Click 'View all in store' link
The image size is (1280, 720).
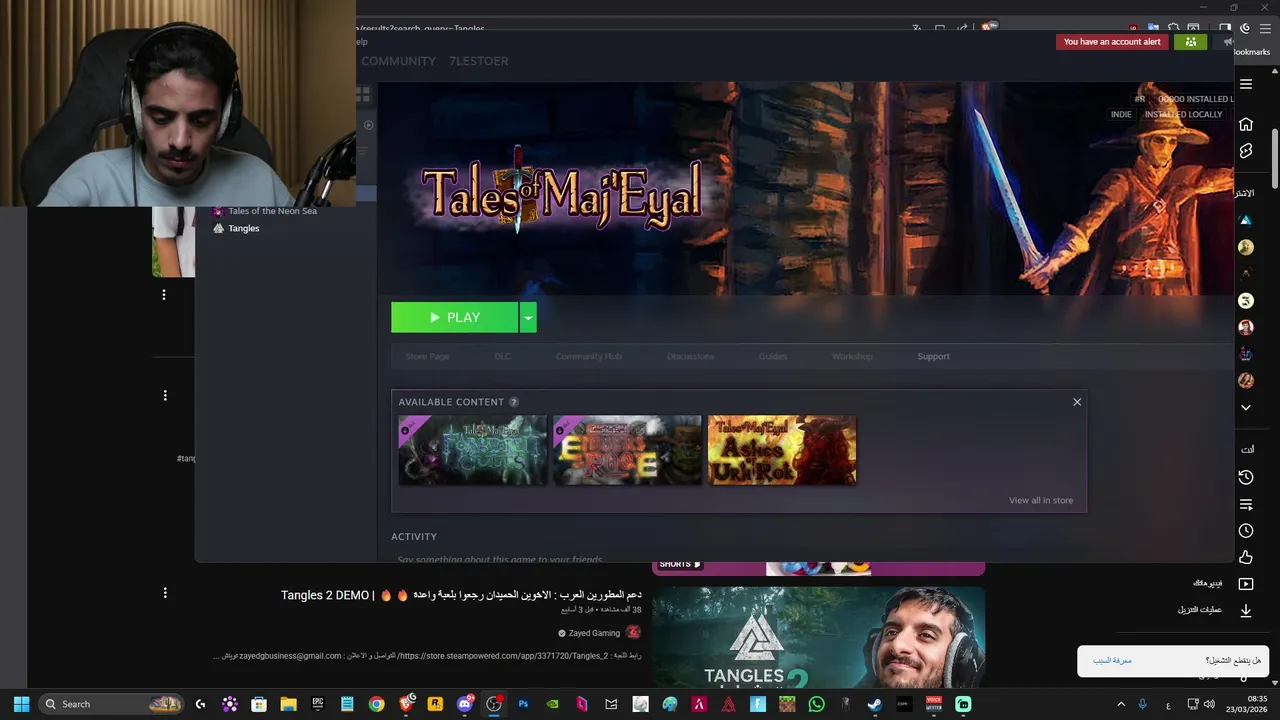[1040, 500]
